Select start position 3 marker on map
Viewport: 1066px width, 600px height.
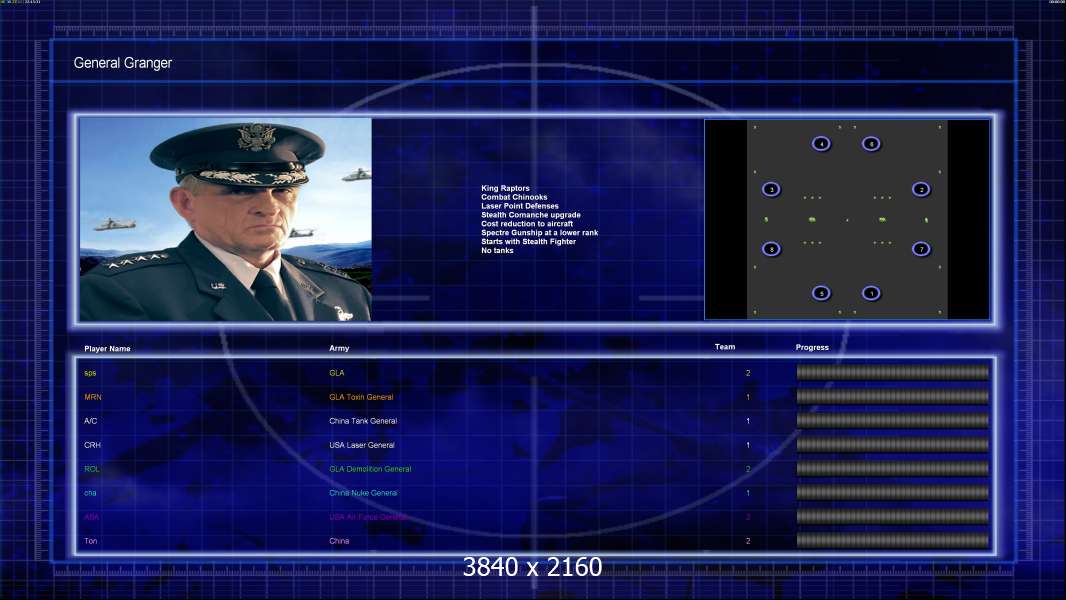pyautogui.click(x=771, y=190)
